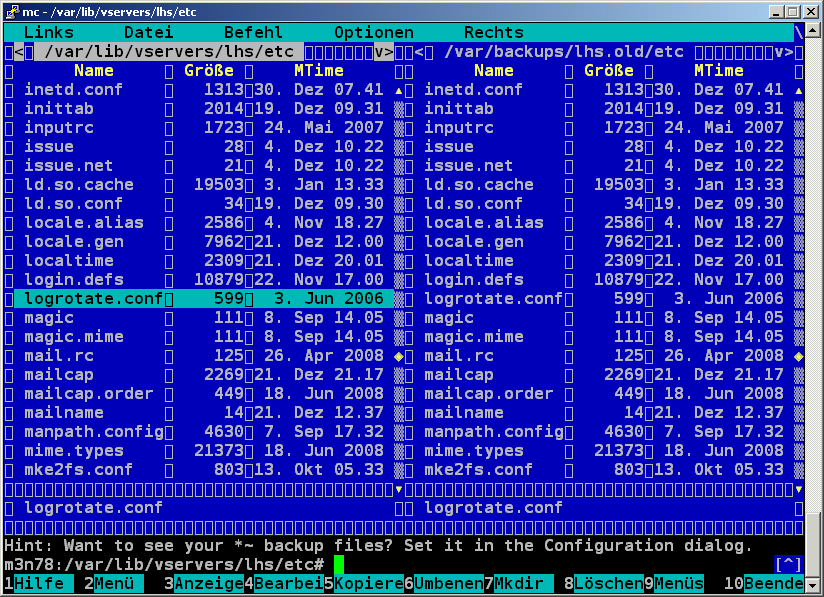Click the right panel scroll-down arrow marker
Image resolution: width=824 pixels, height=597 pixels.
798,489
